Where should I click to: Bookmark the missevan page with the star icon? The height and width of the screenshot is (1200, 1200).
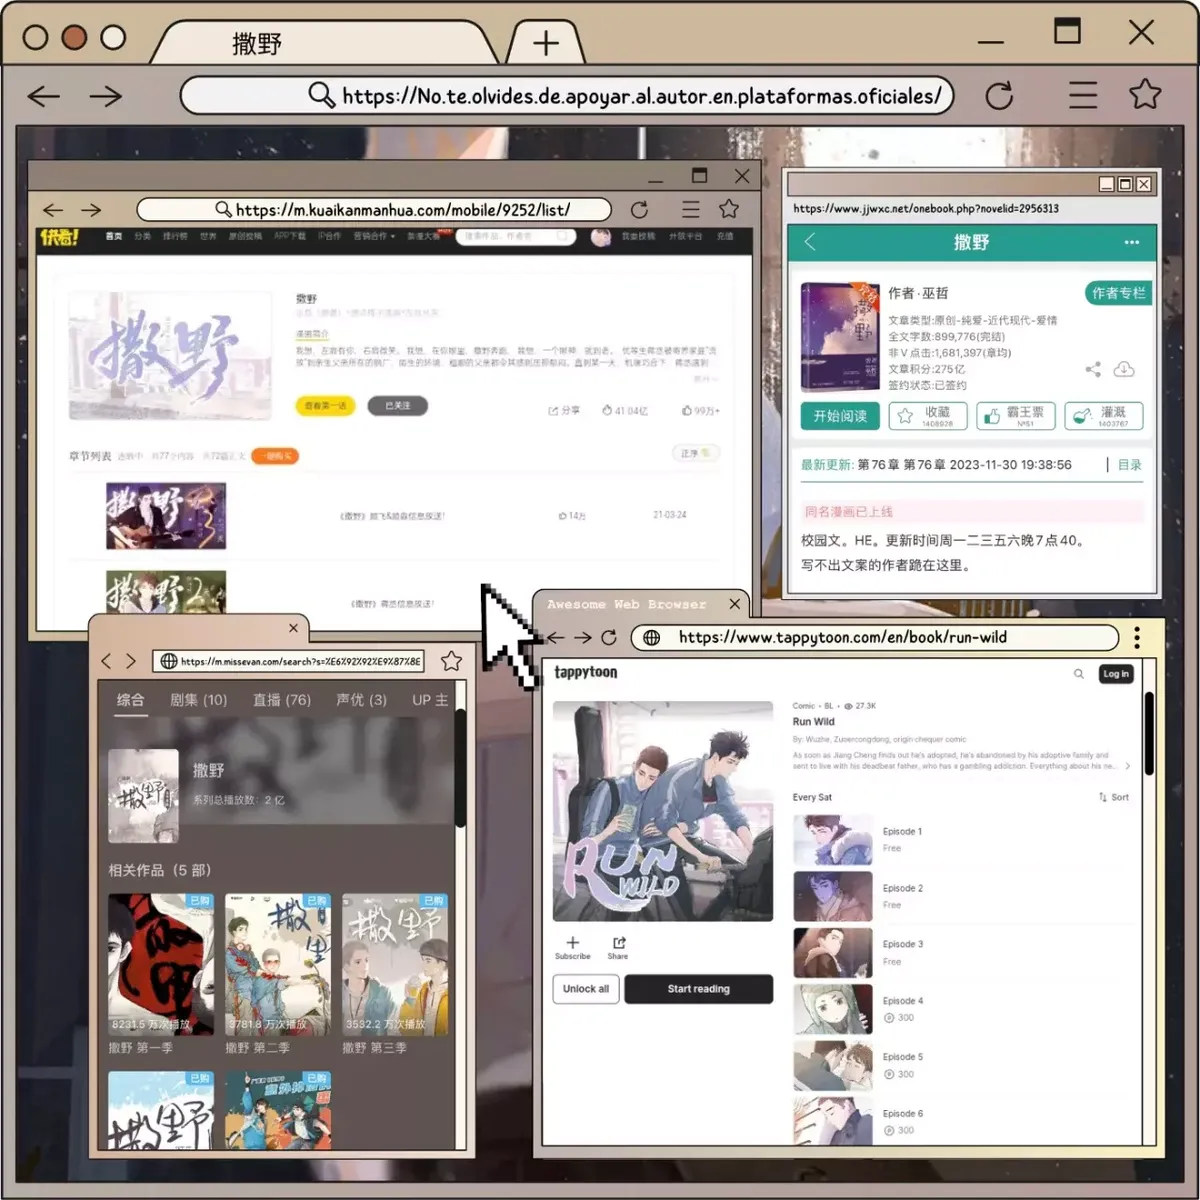point(451,661)
